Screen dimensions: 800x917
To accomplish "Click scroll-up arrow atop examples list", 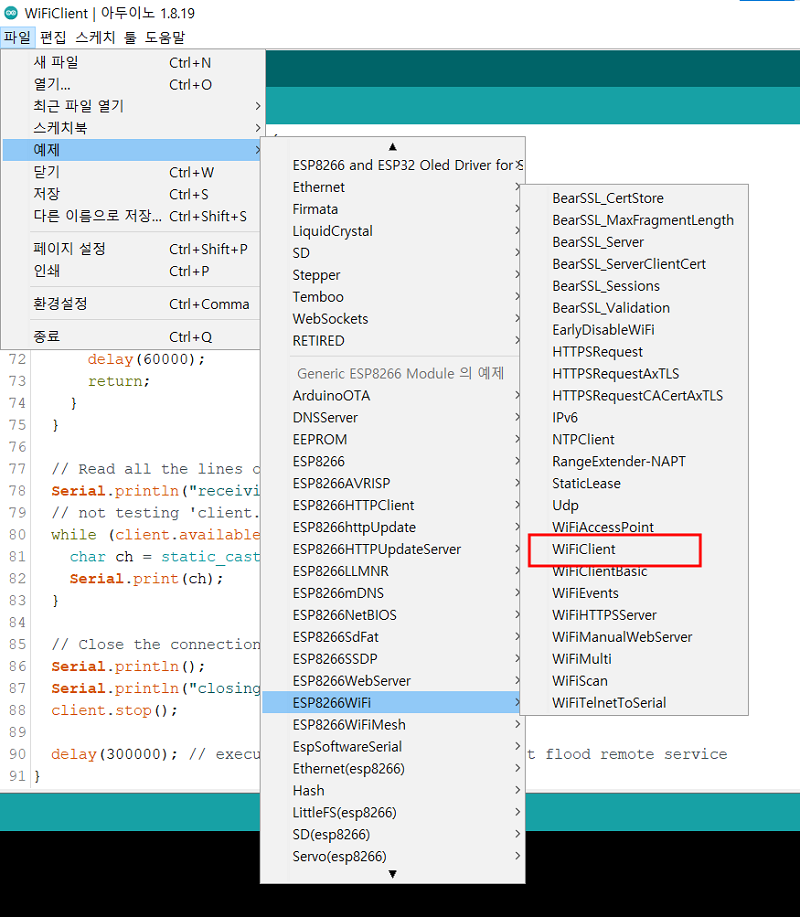I will (392, 147).
